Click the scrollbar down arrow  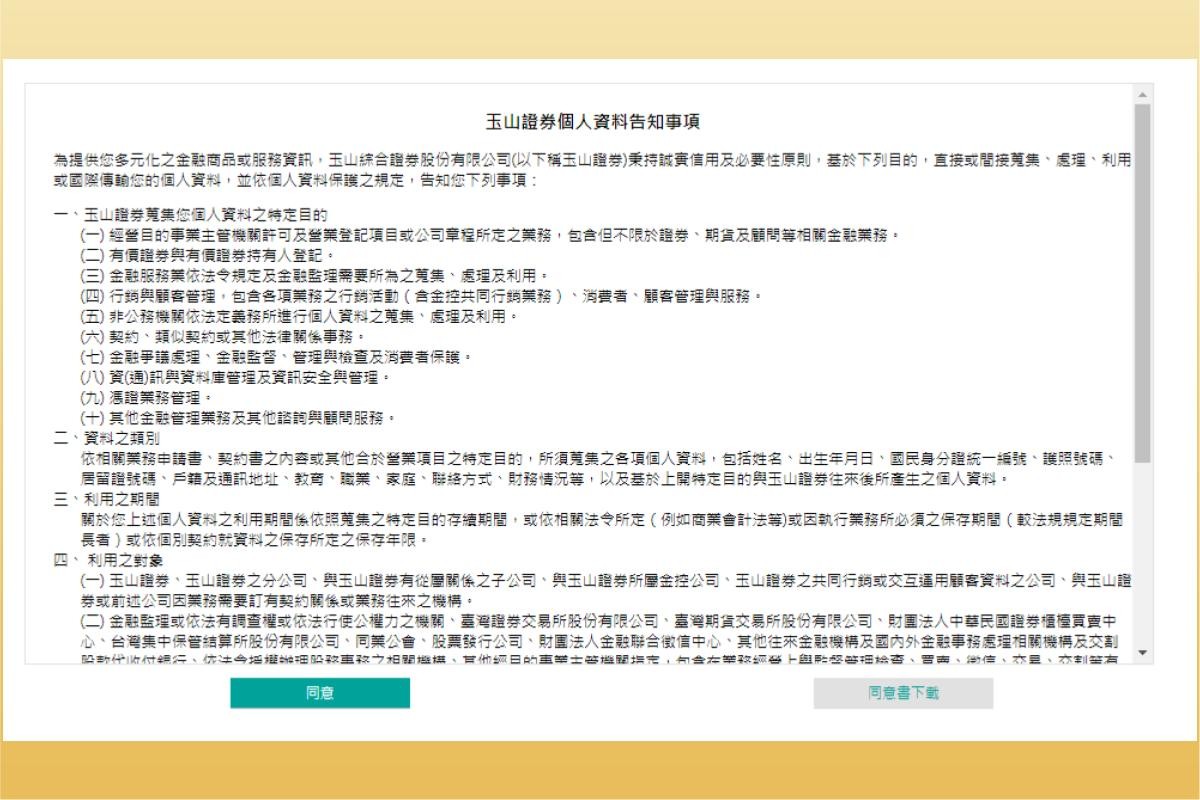1142,654
